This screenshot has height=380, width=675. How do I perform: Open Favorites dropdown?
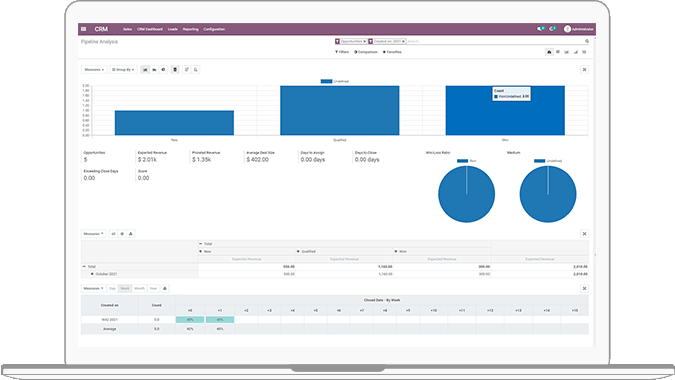tap(392, 52)
